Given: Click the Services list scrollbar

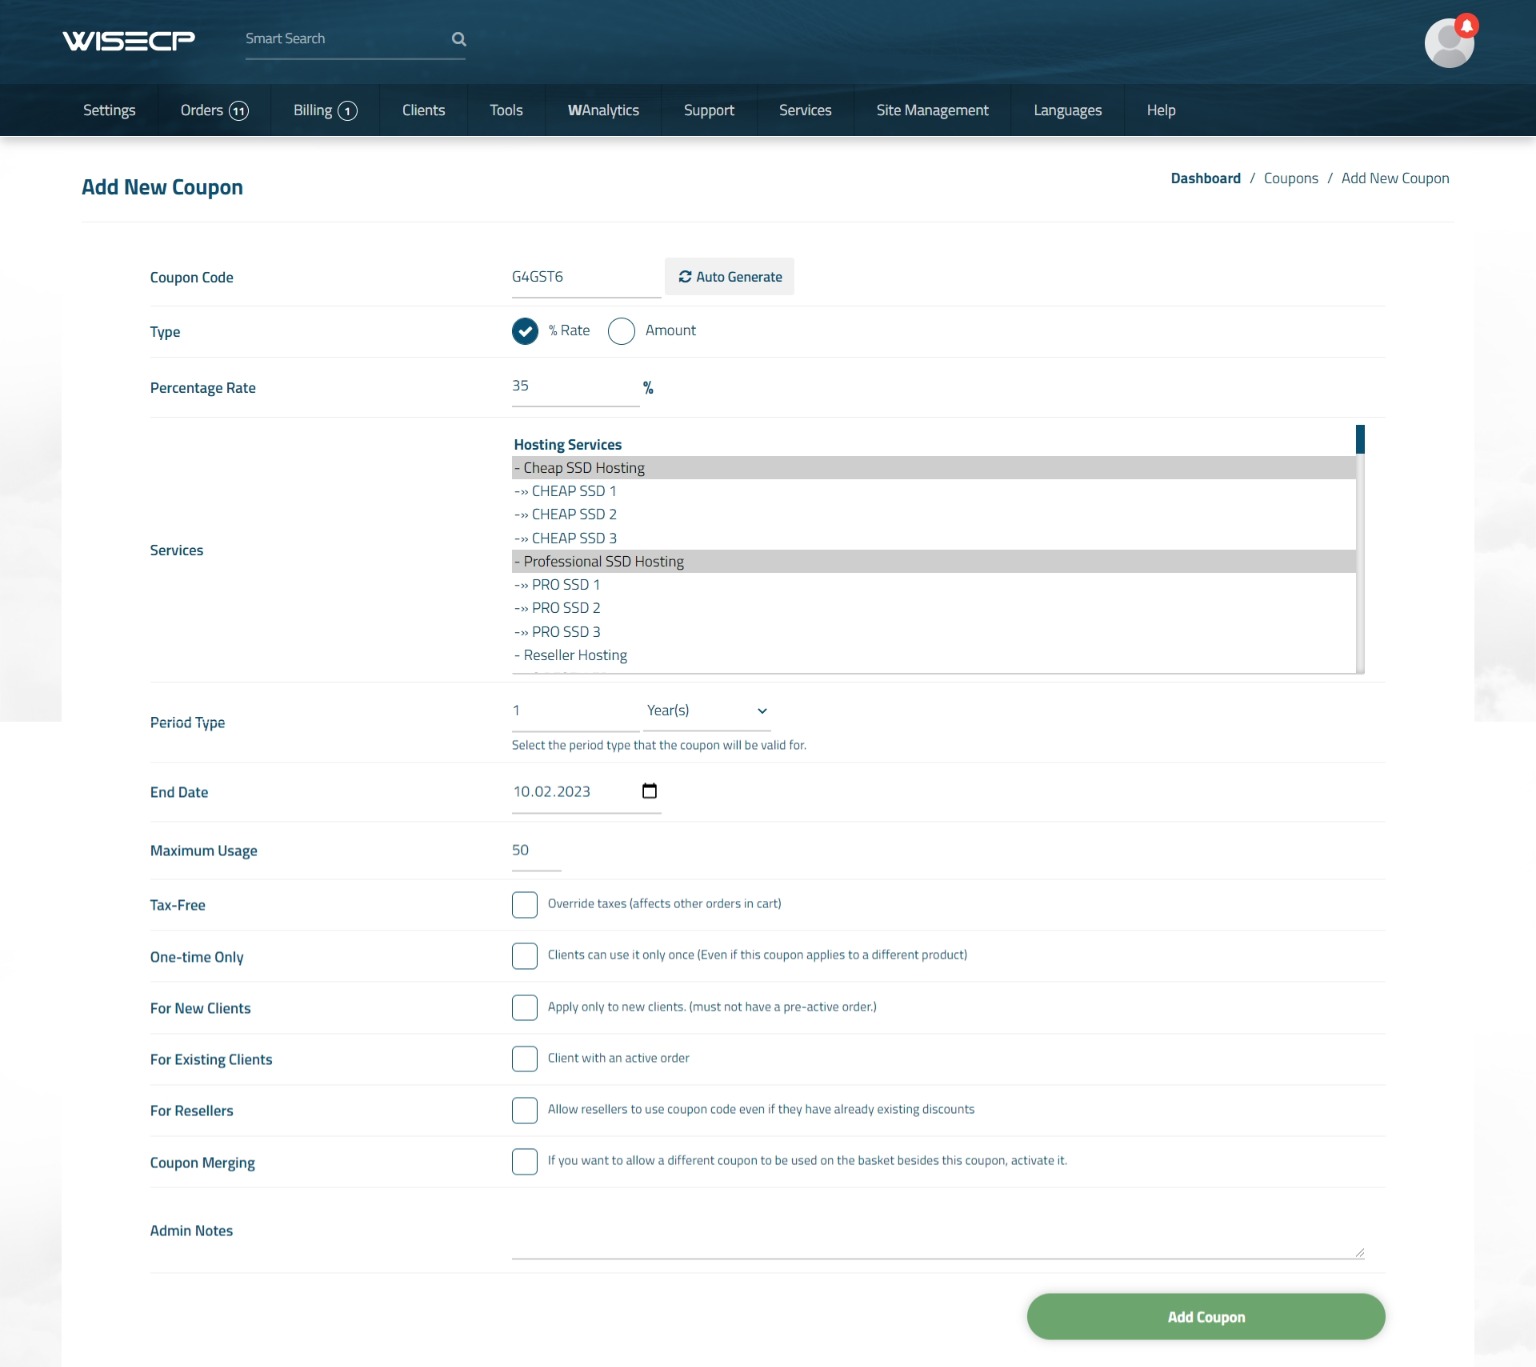Looking at the screenshot, I should point(1360,549).
